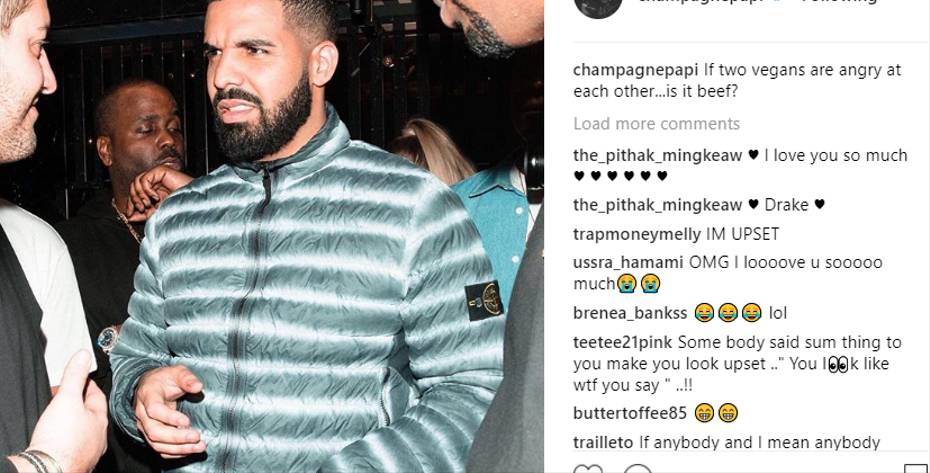Click the grinning emojis by buttertoffee85
This screenshot has height=473, width=930.
[x=716, y=413]
